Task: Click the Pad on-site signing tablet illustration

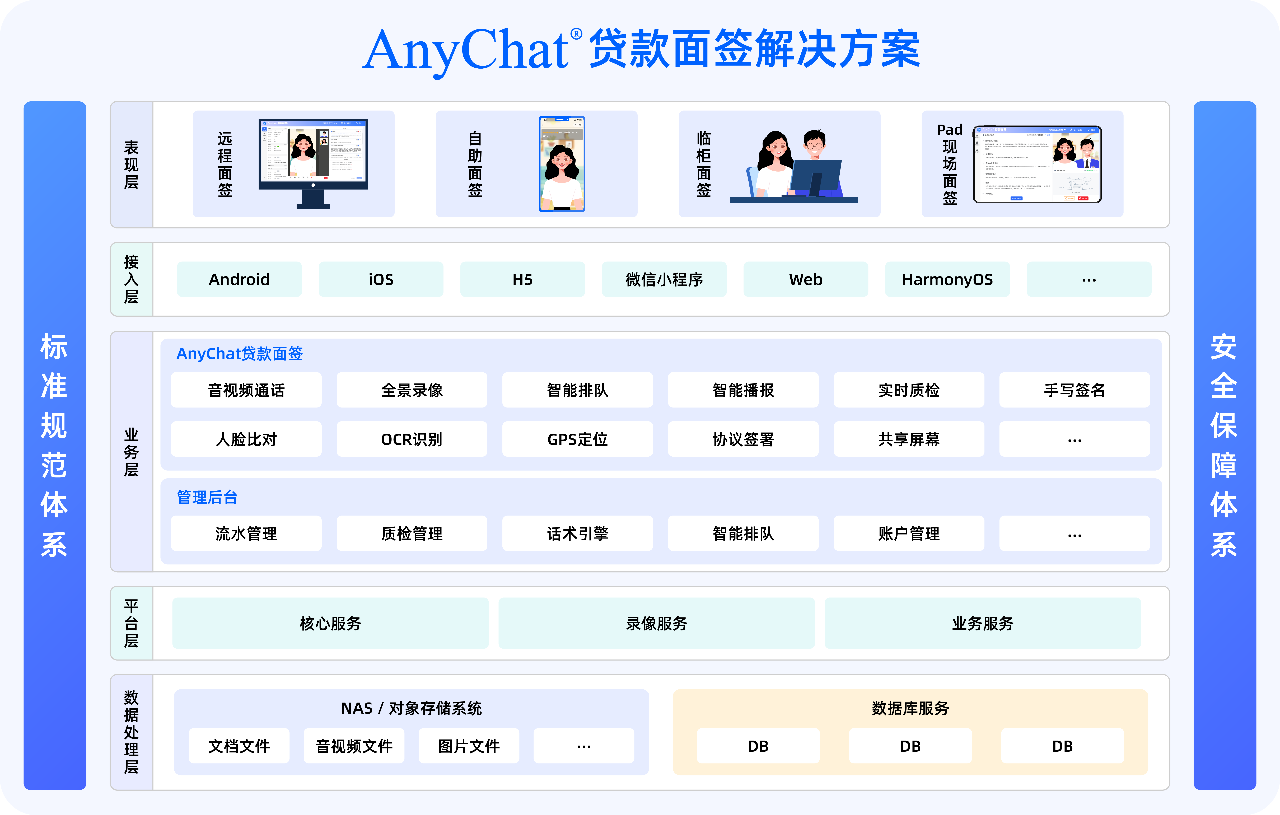Action: (1037, 164)
